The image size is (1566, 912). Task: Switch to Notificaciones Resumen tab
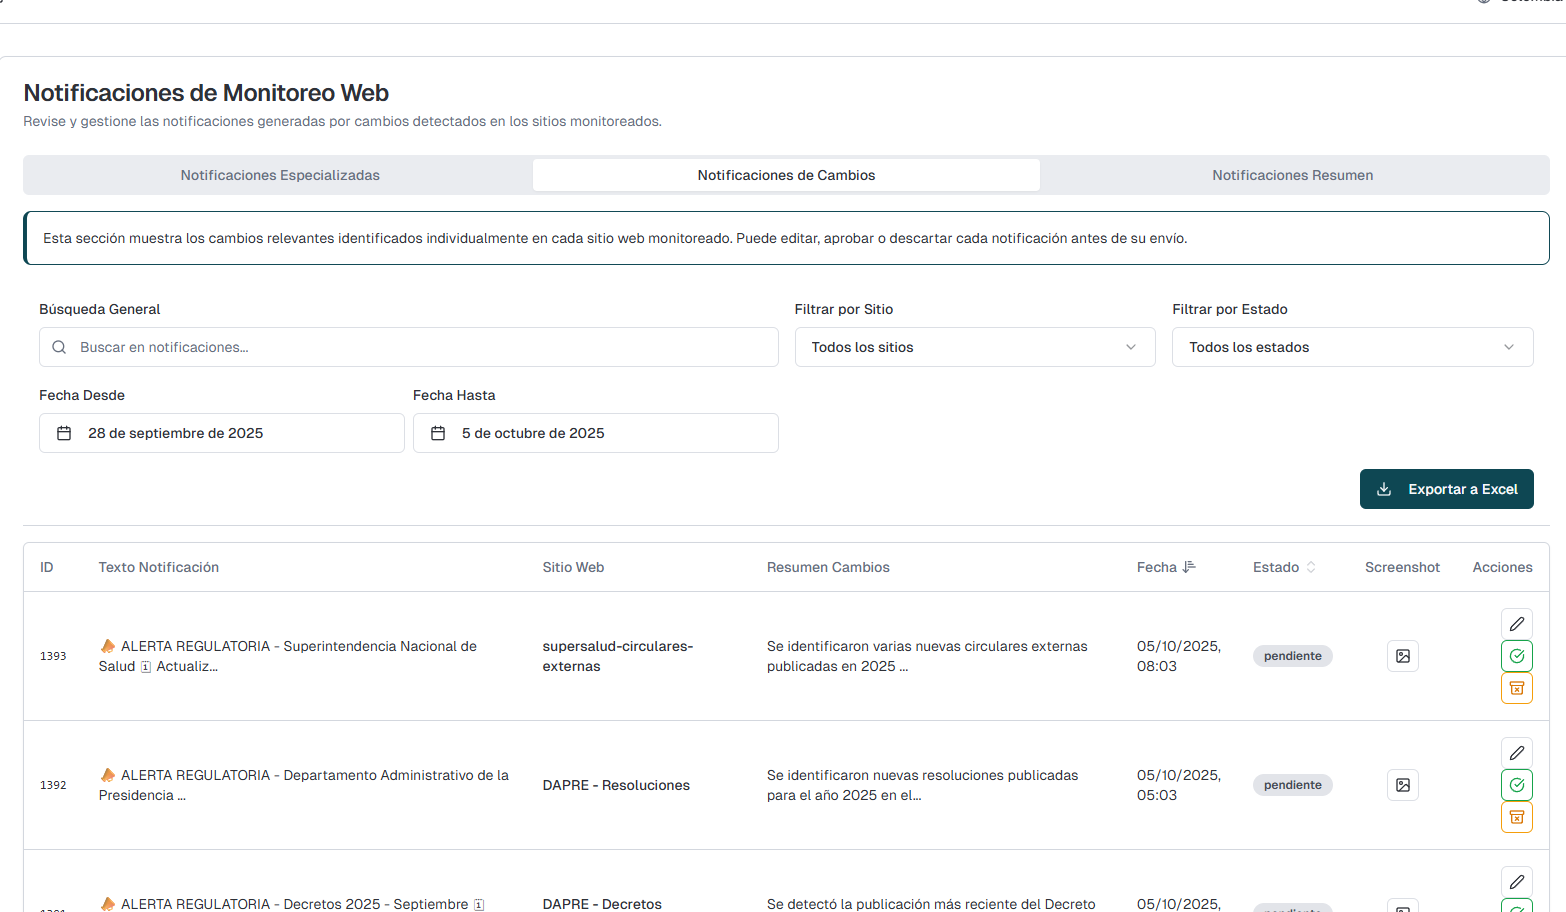click(x=1292, y=175)
